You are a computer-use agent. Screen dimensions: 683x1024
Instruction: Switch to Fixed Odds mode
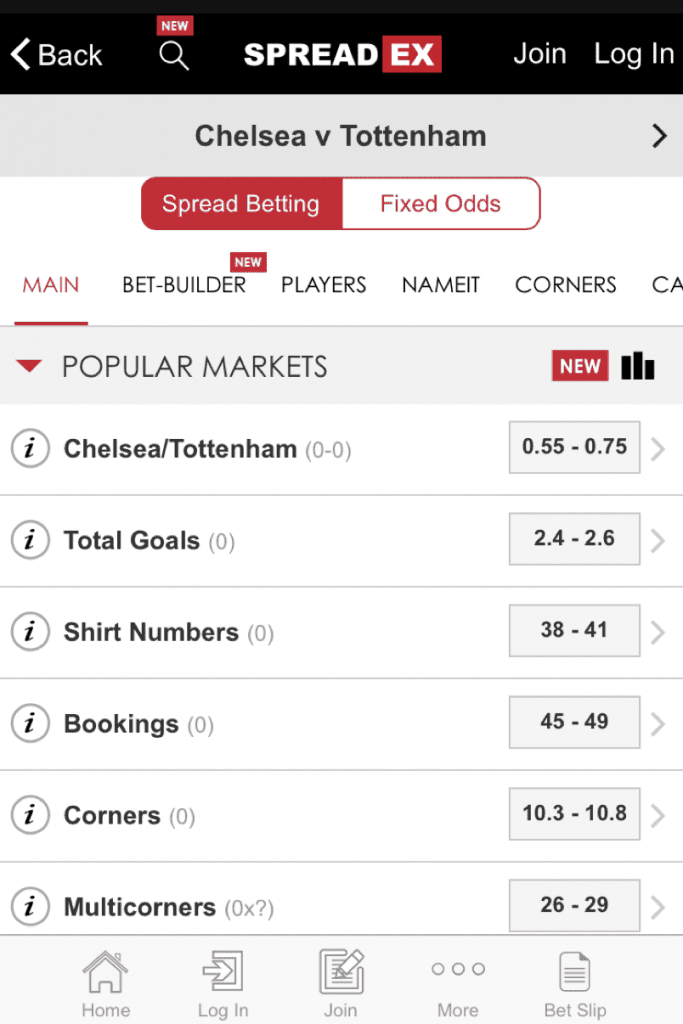(x=441, y=203)
